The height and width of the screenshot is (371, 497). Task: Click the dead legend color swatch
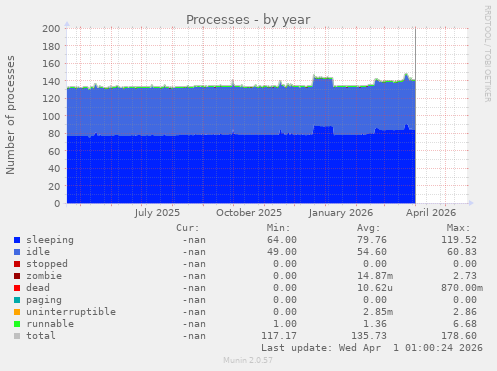[x=17, y=288]
